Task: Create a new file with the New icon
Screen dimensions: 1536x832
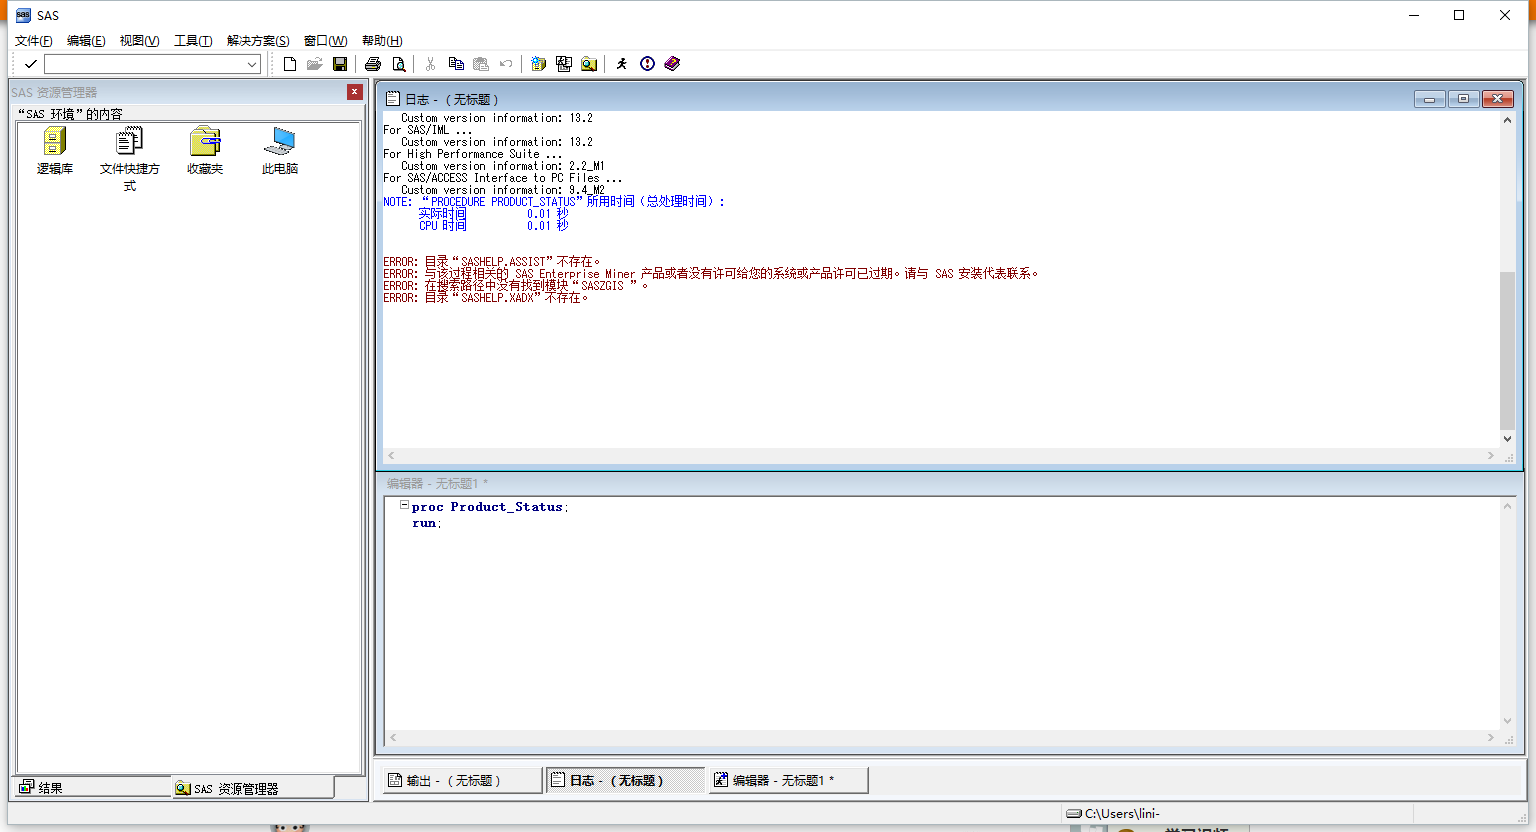Action: [x=290, y=64]
